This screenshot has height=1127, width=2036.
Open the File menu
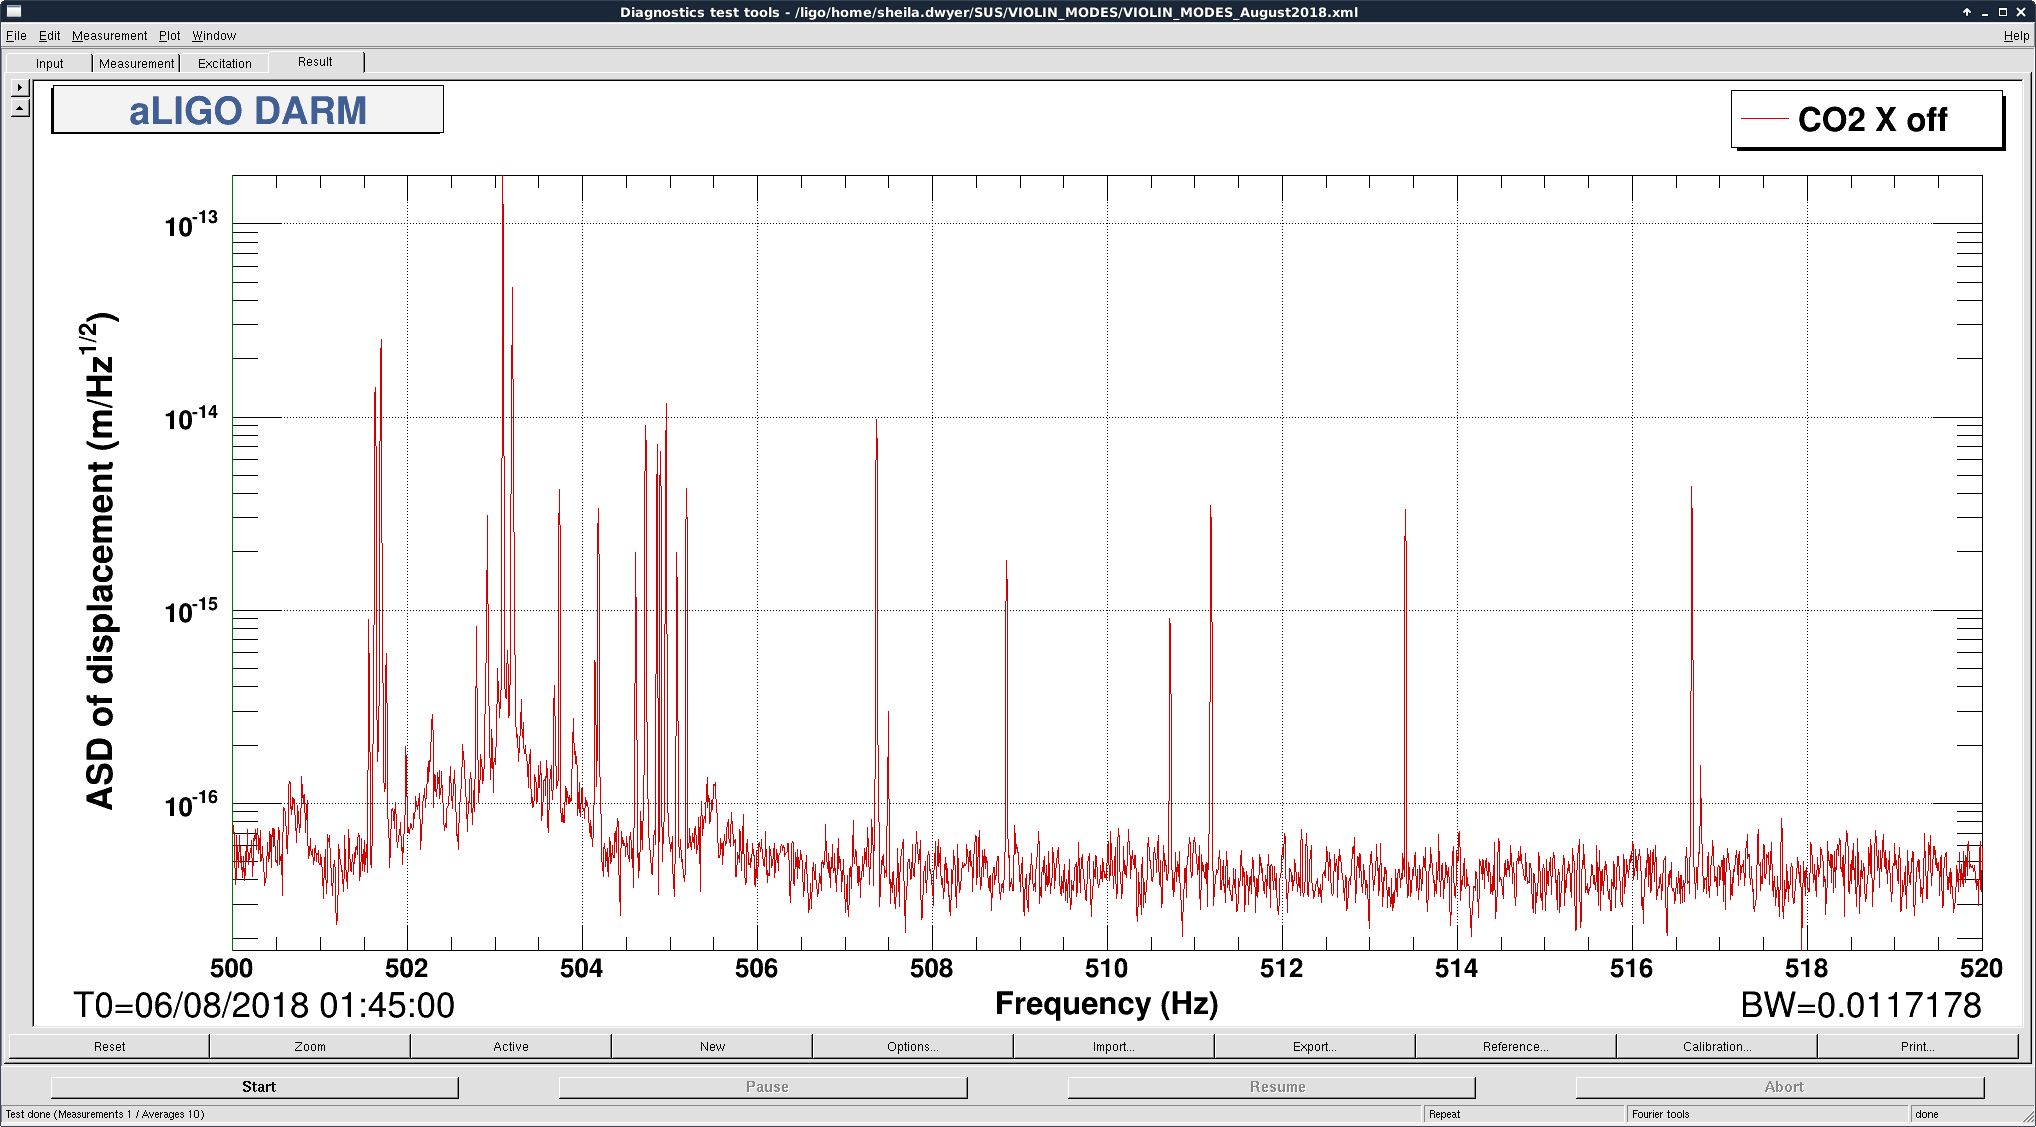click(16, 36)
